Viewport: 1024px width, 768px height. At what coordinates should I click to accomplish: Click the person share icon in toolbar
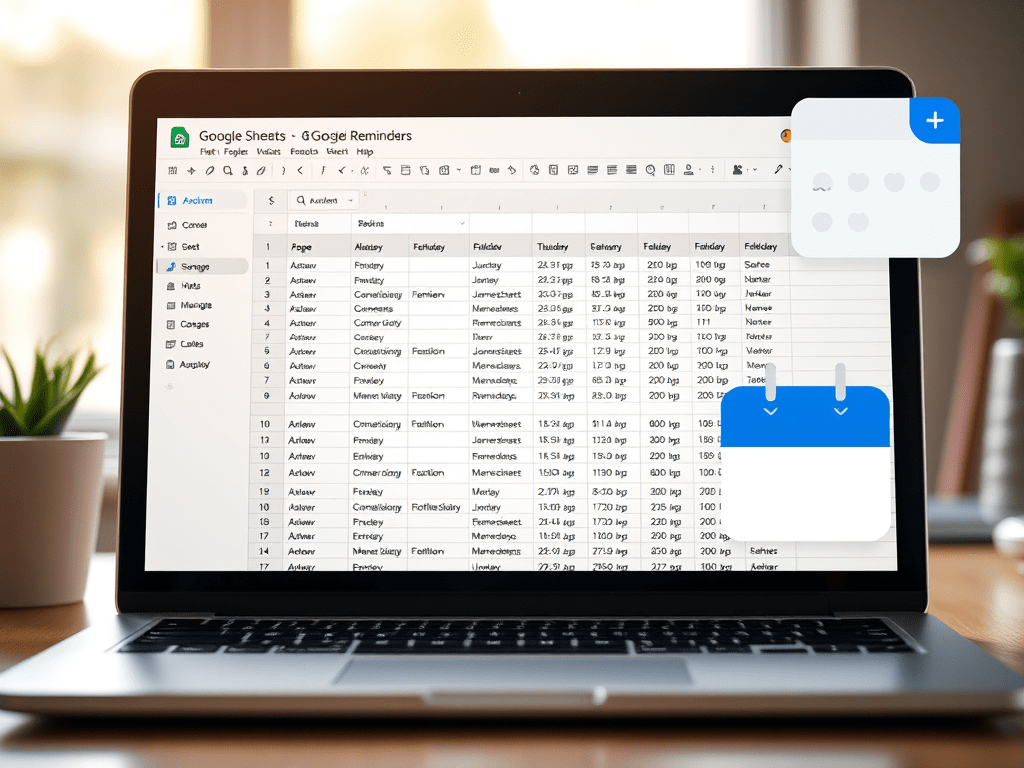coord(739,170)
